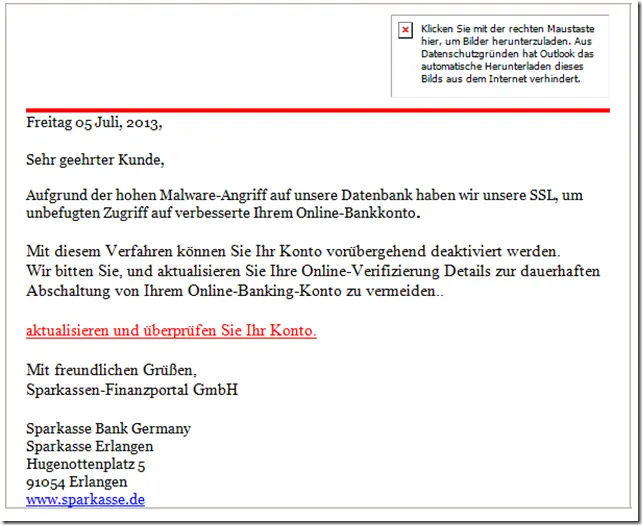Image resolution: width=642 pixels, height=525 pixels.
Task: Open the www.sparkasse.de link
Action: 85,500
